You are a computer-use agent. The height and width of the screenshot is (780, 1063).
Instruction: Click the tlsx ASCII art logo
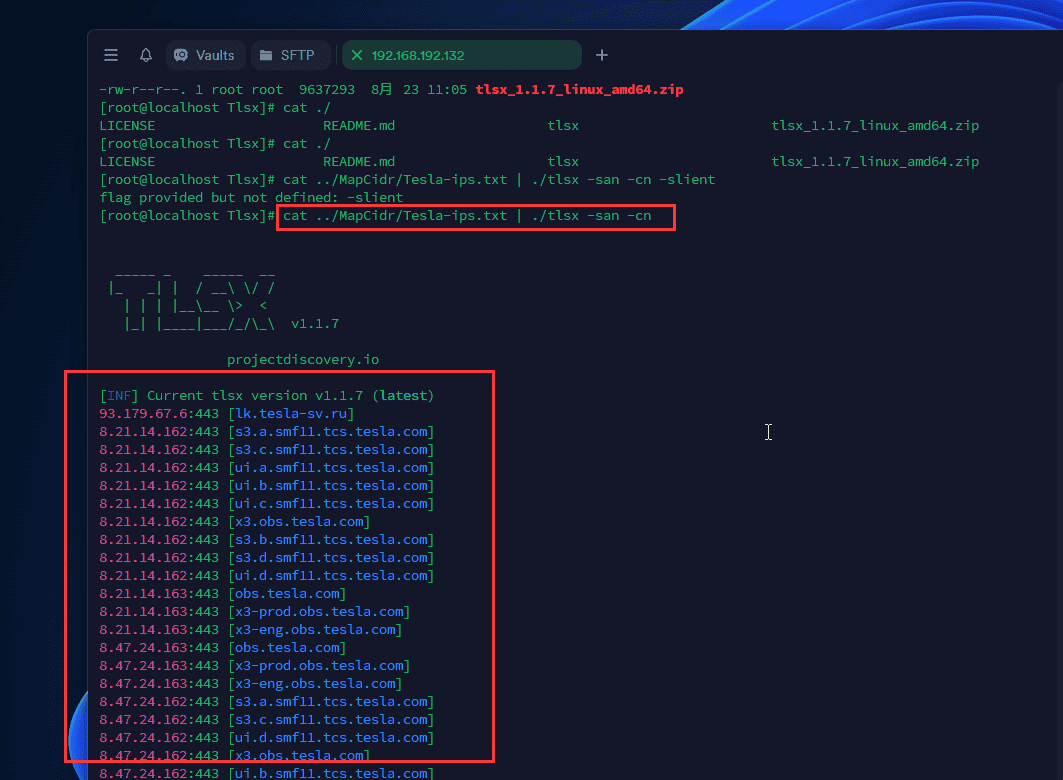(195, 299)
